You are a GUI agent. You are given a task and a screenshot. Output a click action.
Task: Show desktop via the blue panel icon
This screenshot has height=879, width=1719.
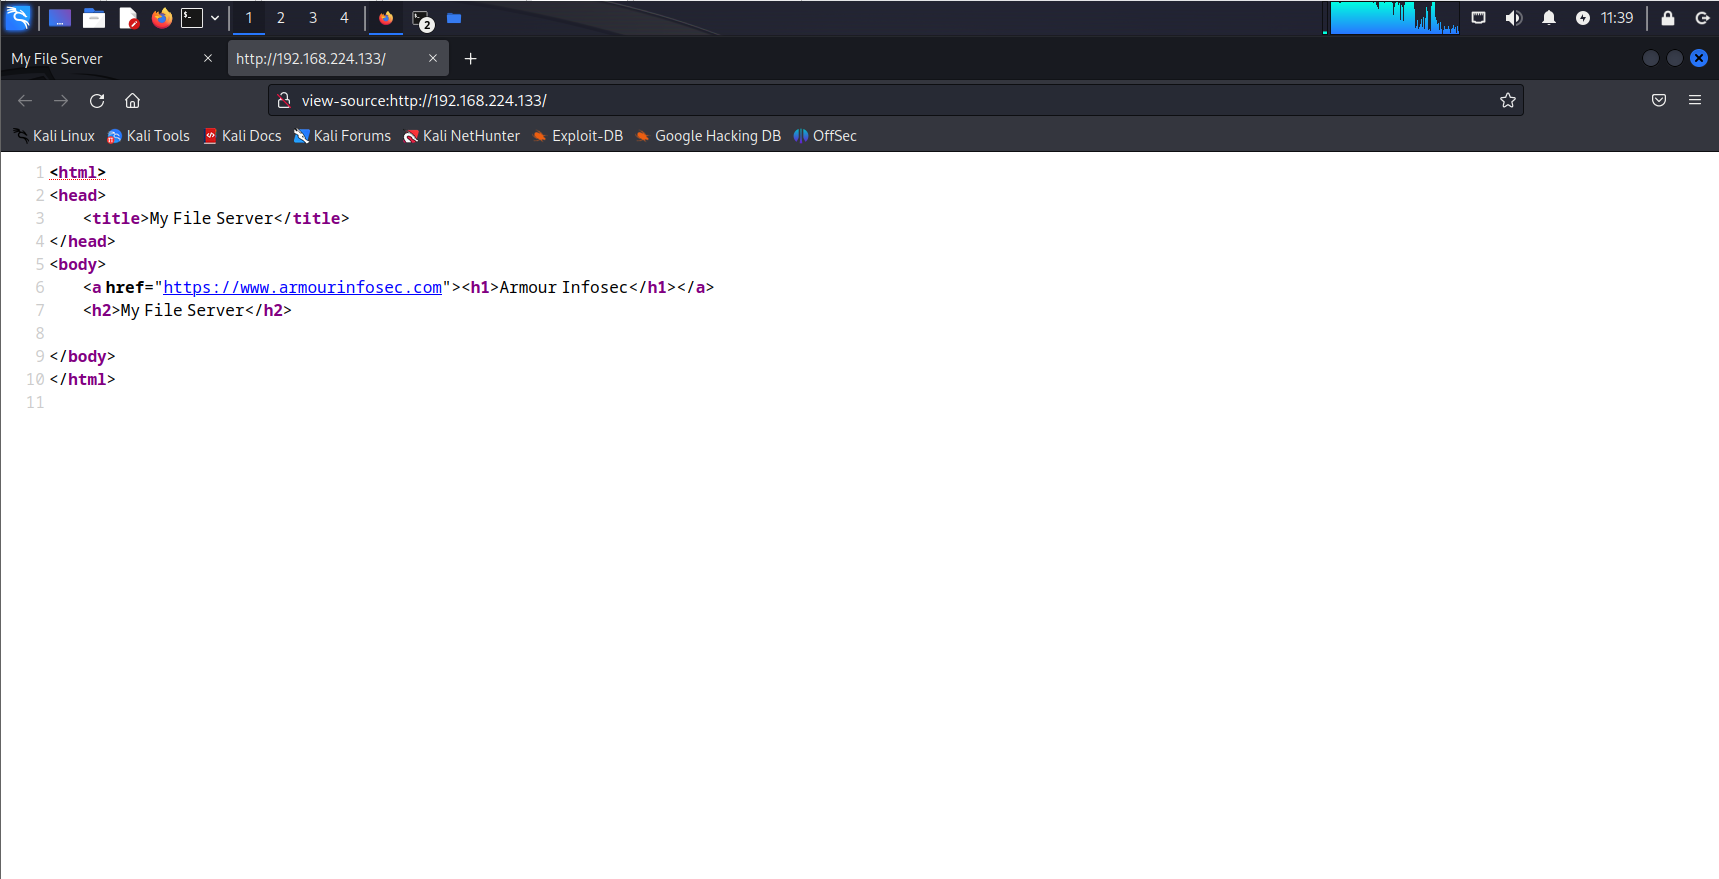(60, 18)
